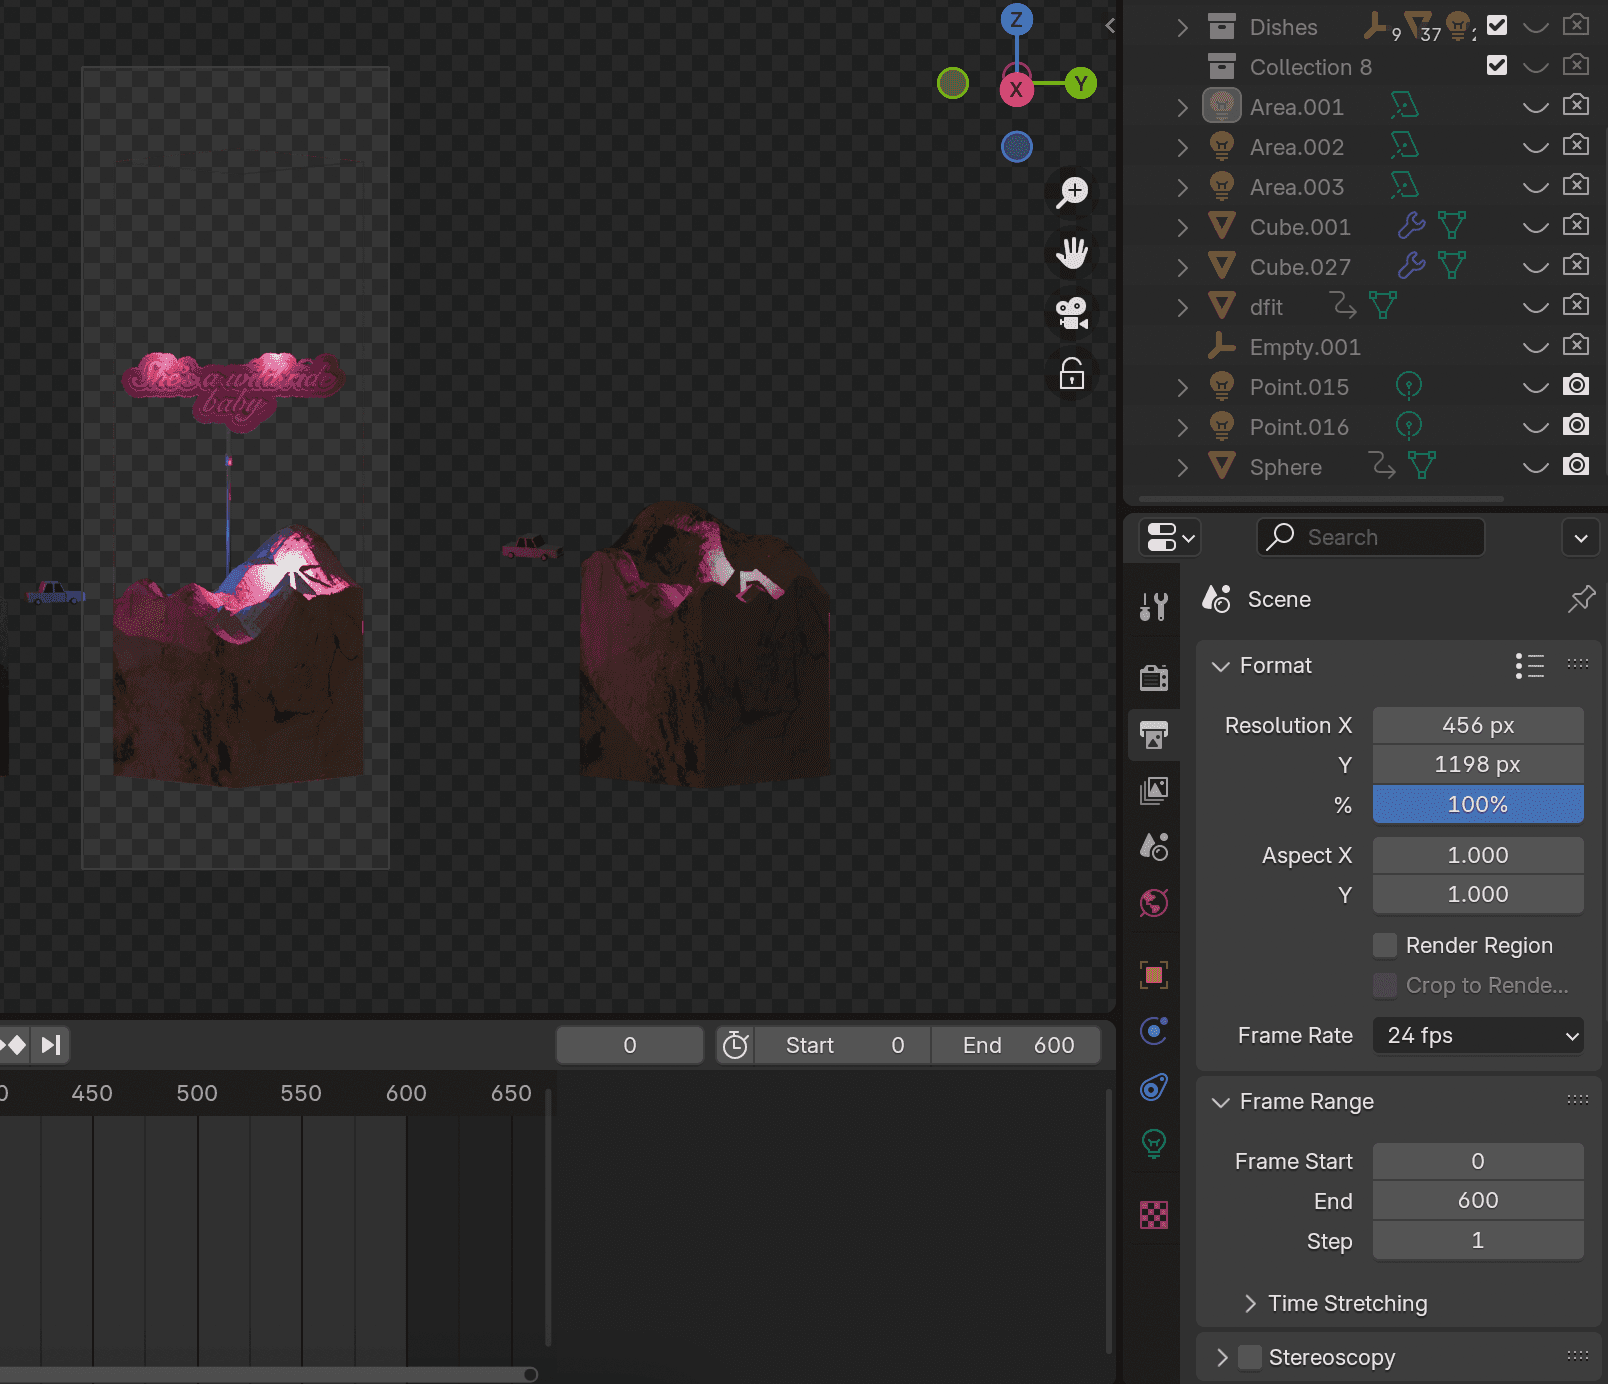
Task: Select Sphere object in the outliner
Action: coord(1285,467)
